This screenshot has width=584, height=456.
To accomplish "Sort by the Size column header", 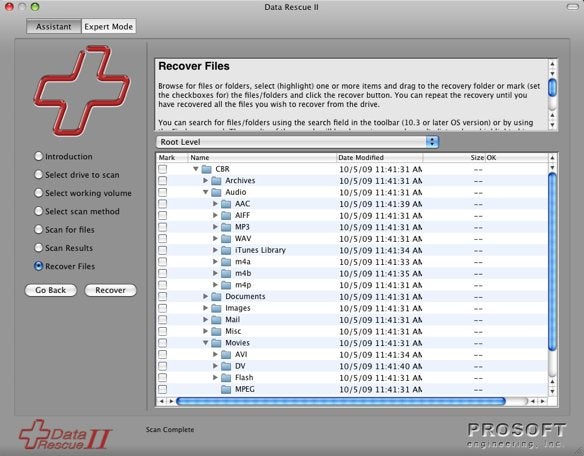I will pos(454,158).
